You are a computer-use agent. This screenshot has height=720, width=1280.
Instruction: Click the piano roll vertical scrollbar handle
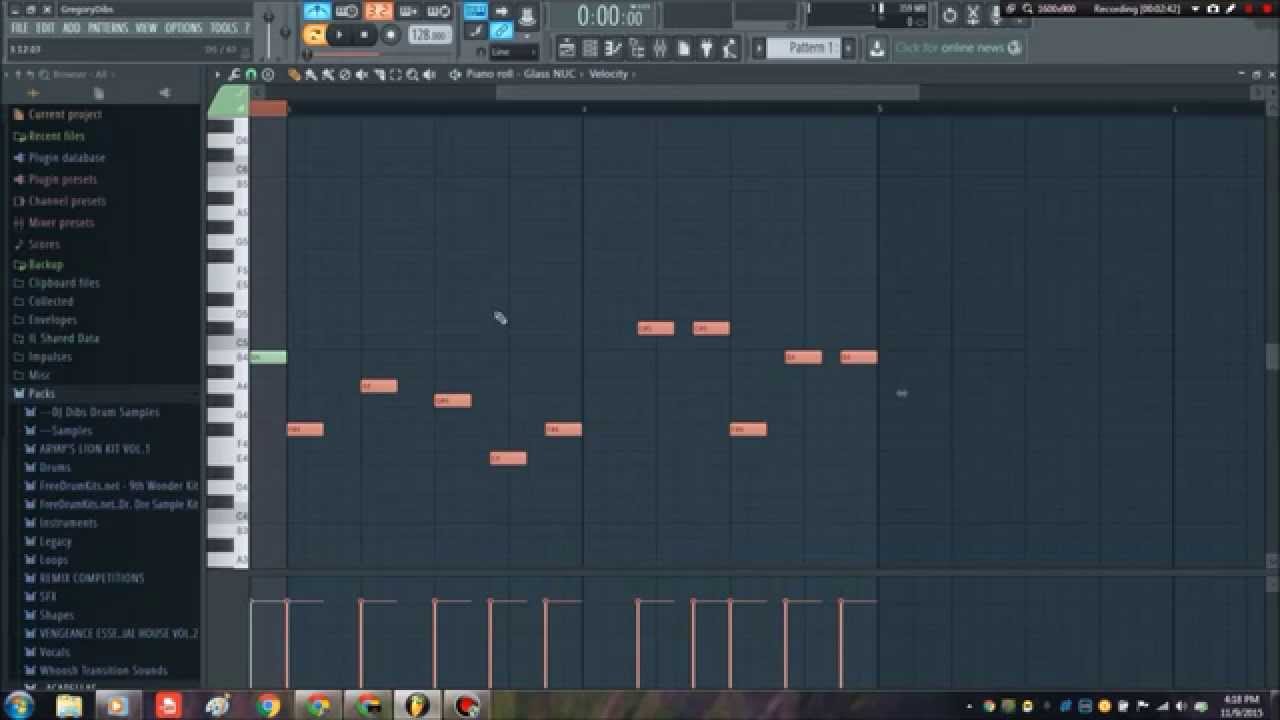[1272, 356]
